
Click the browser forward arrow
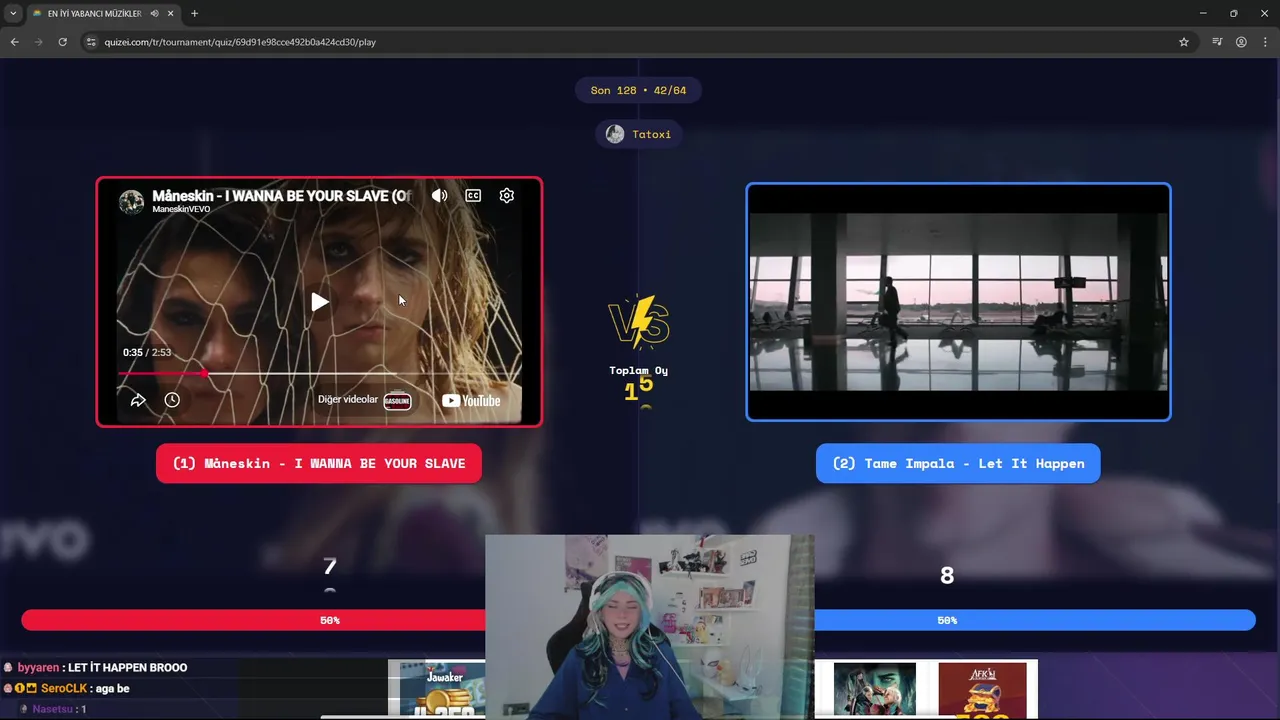(x=38, y=42)
